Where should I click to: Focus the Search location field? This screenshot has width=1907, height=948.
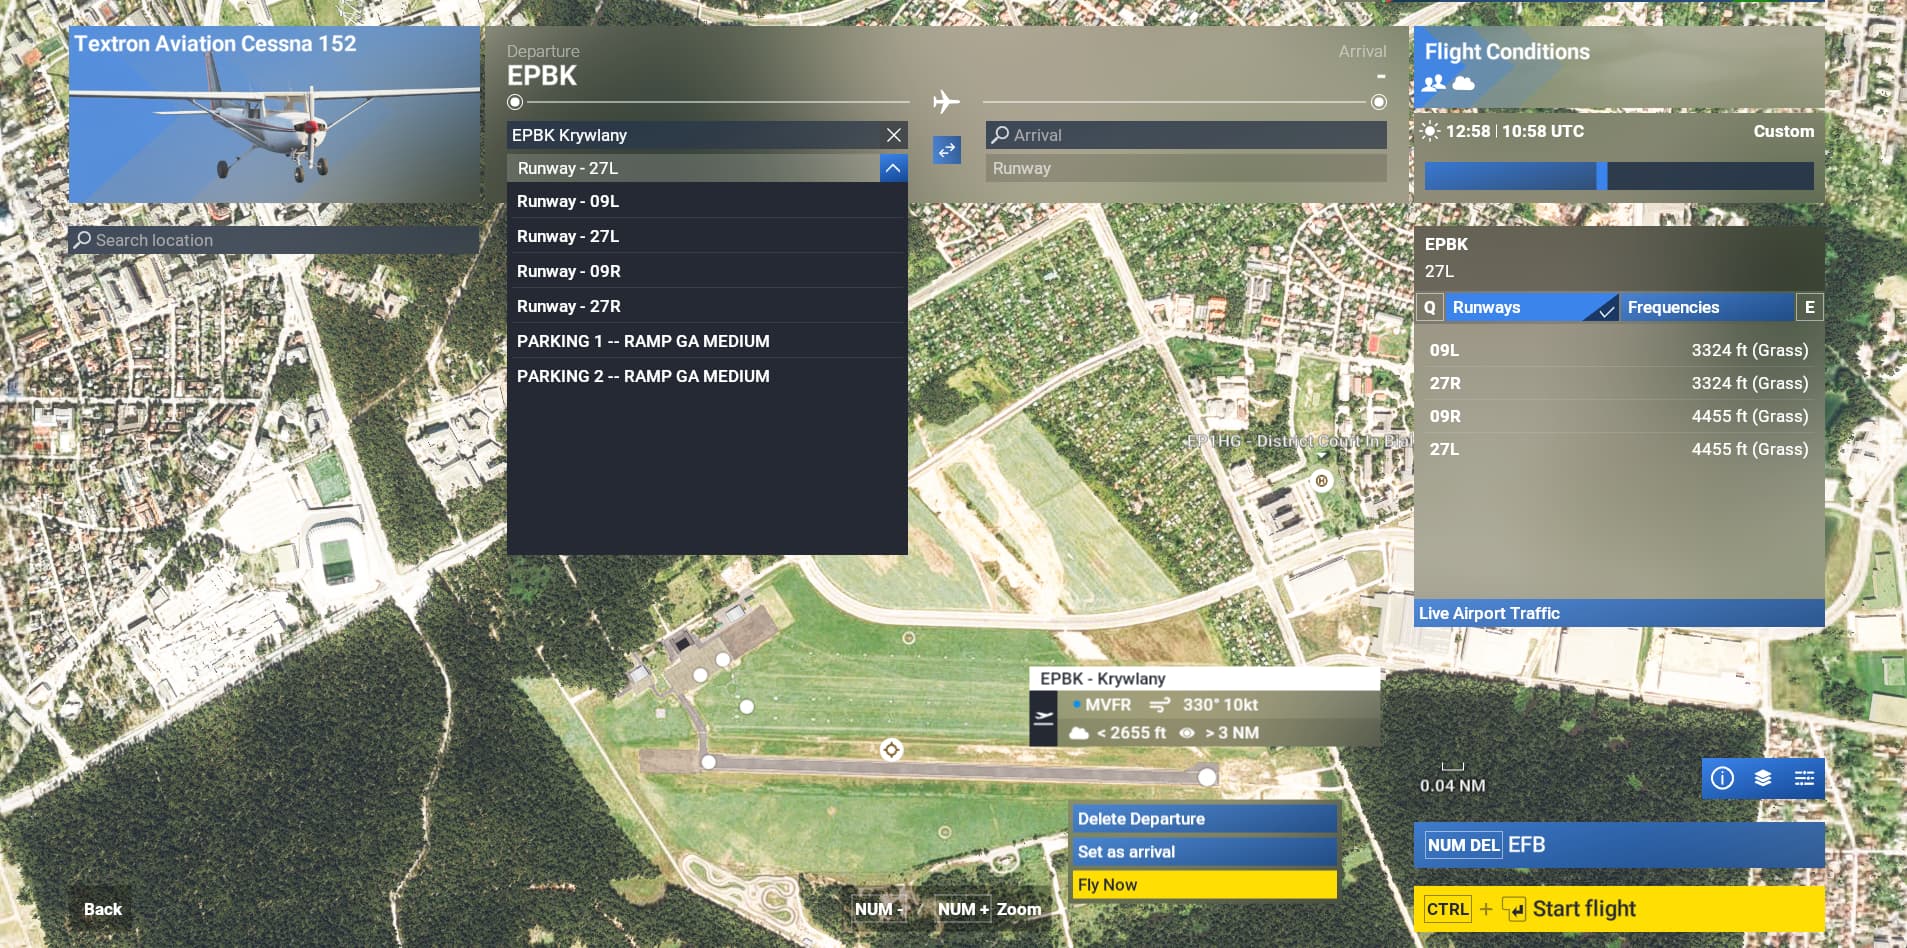coord(274,240)
